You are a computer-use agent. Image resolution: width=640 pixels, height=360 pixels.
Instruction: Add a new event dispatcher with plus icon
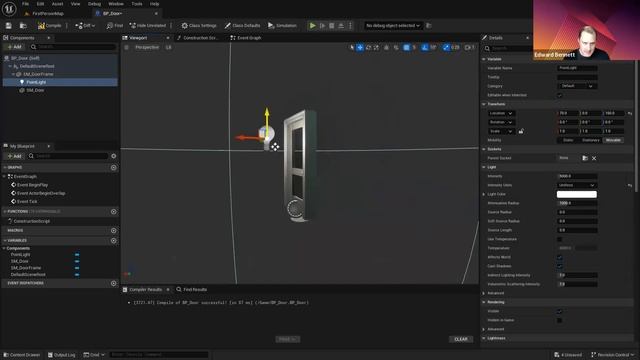pyautogui.click(x=113, y=283)
